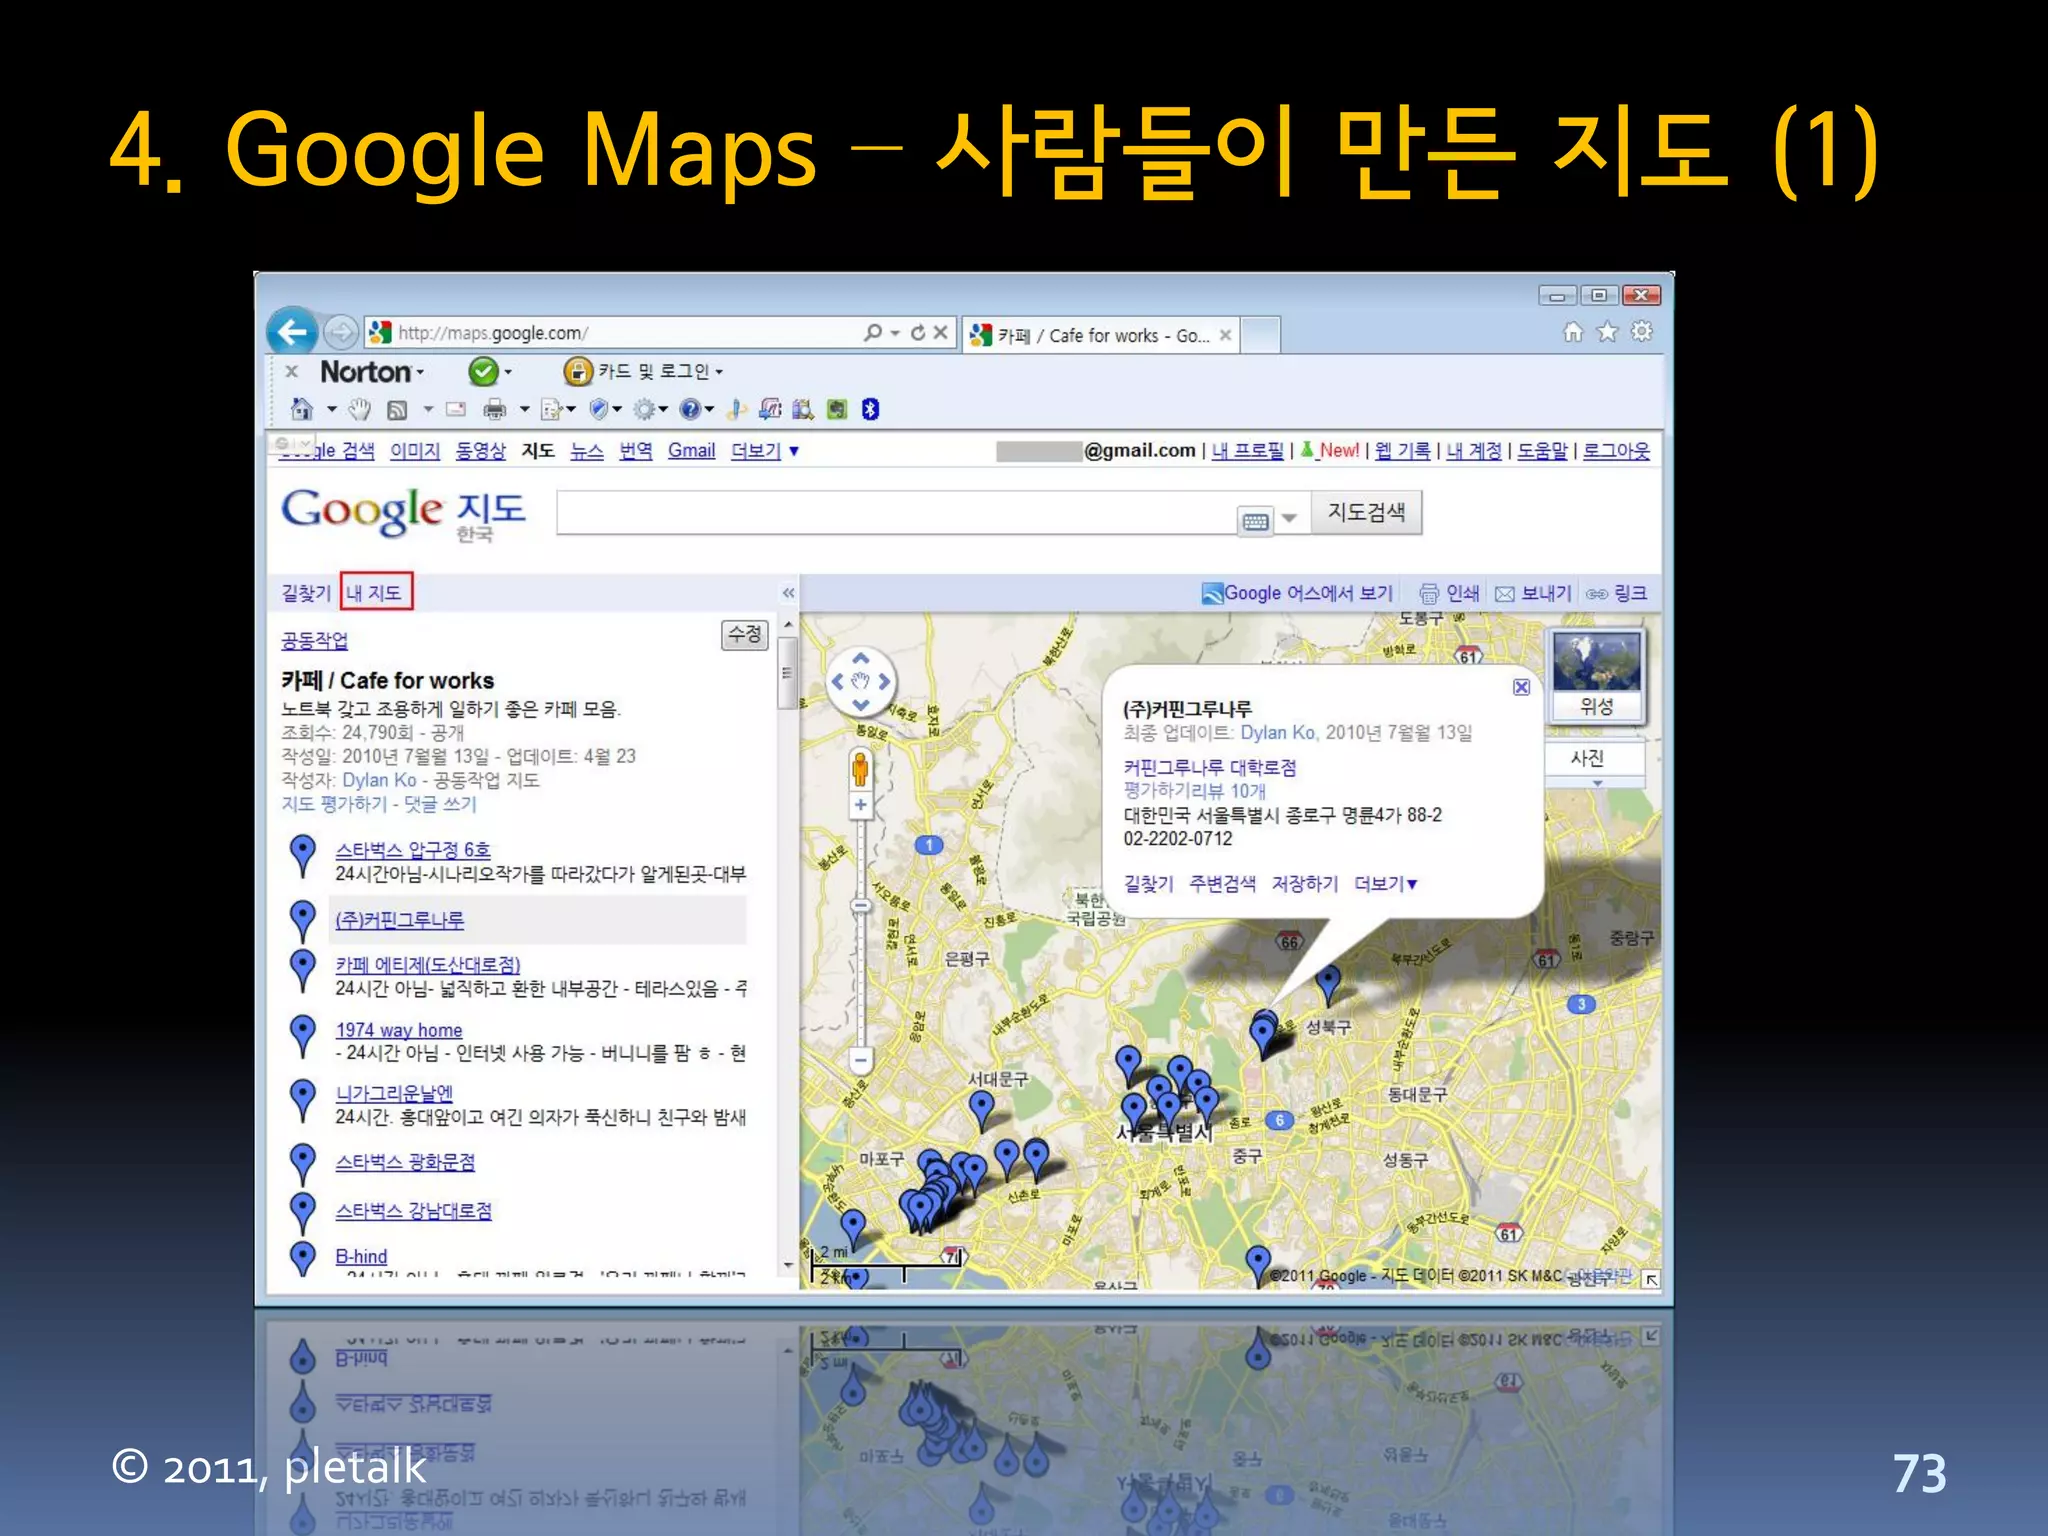This screenshot has height=1536, width=2048.
Task: Switch the map to 위성 satellite view thumbnail
Action: click(1596, 675)
